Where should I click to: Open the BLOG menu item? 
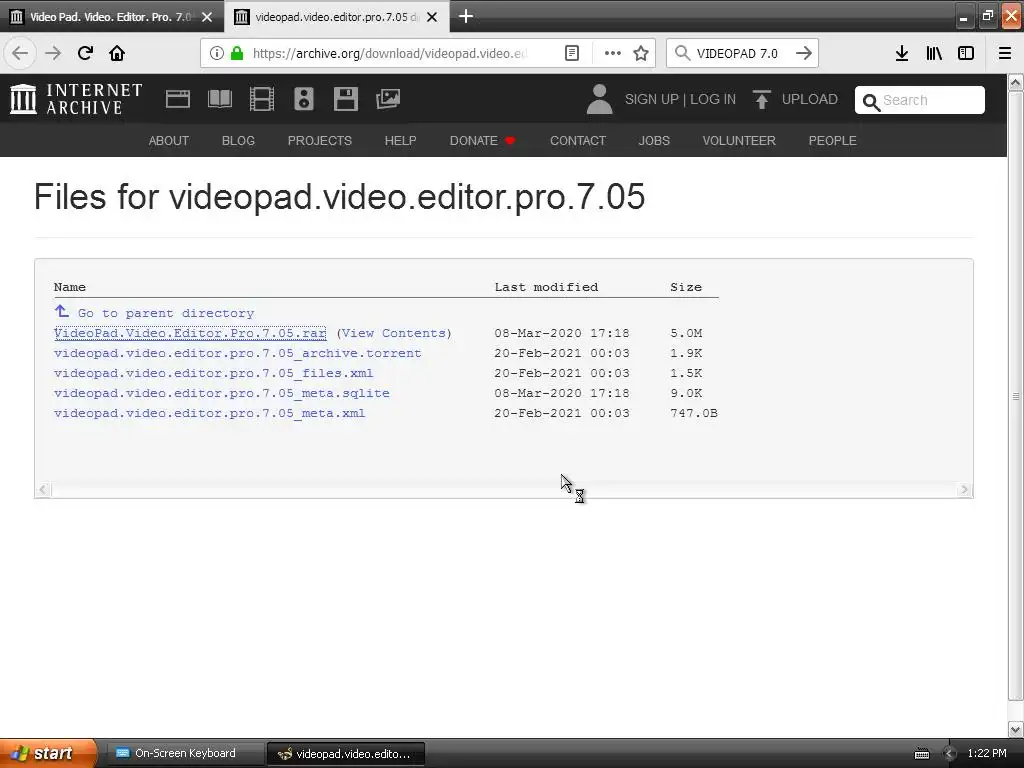(238, 140)
